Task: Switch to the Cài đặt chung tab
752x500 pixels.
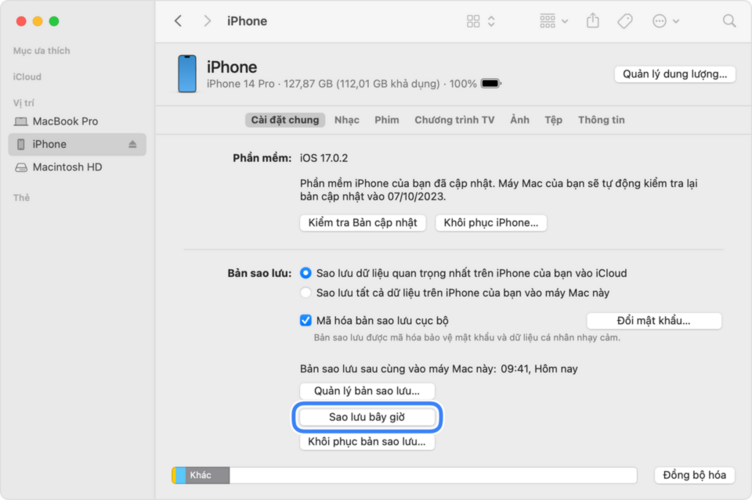Action: tap(285, 120)
